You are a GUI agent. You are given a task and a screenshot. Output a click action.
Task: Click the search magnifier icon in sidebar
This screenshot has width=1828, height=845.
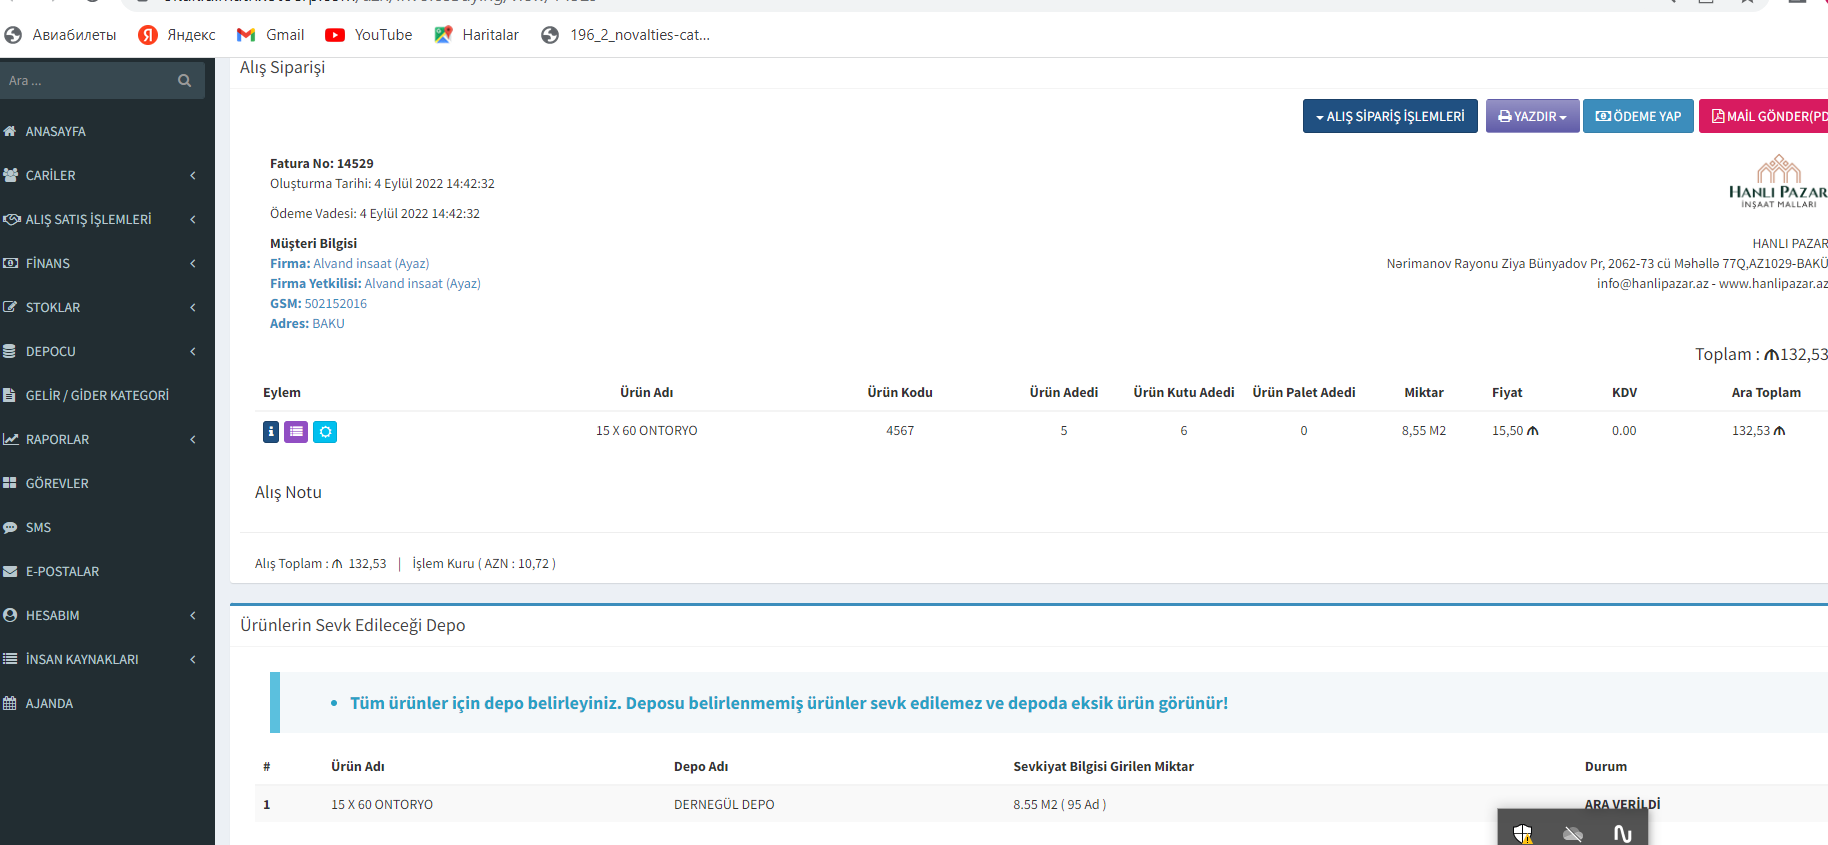pyautogui.click(x=185, y=81)
